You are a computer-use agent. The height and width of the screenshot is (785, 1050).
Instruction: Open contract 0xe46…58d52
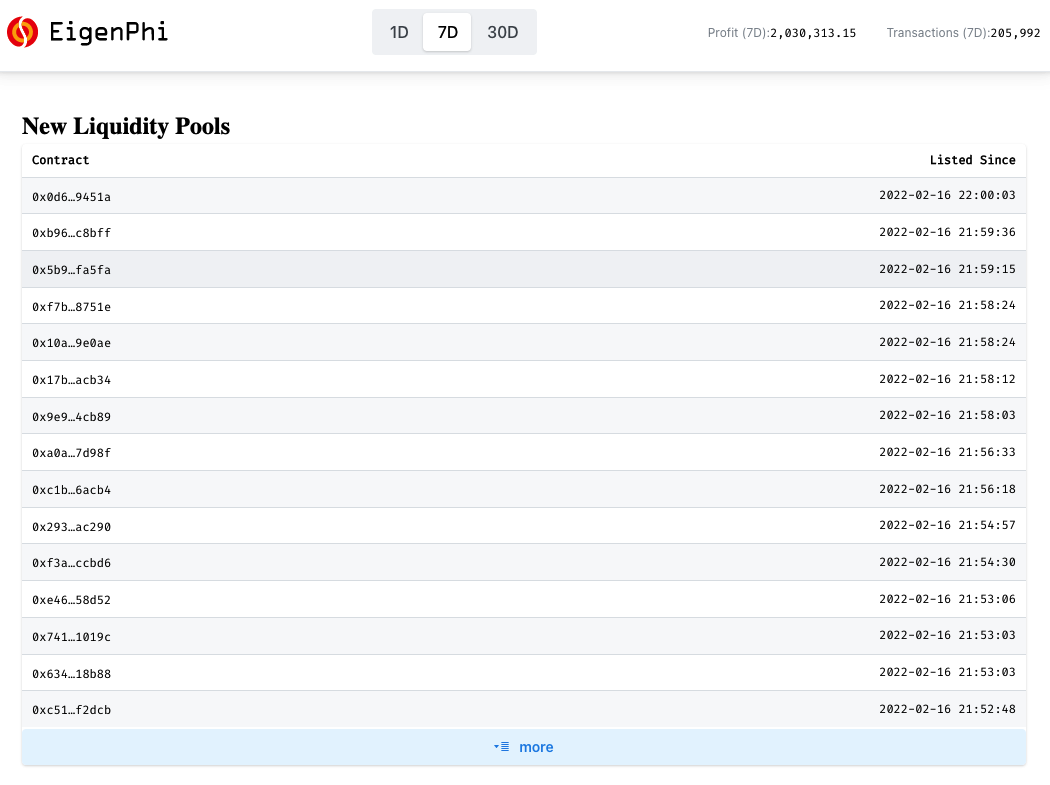(72, 599)
